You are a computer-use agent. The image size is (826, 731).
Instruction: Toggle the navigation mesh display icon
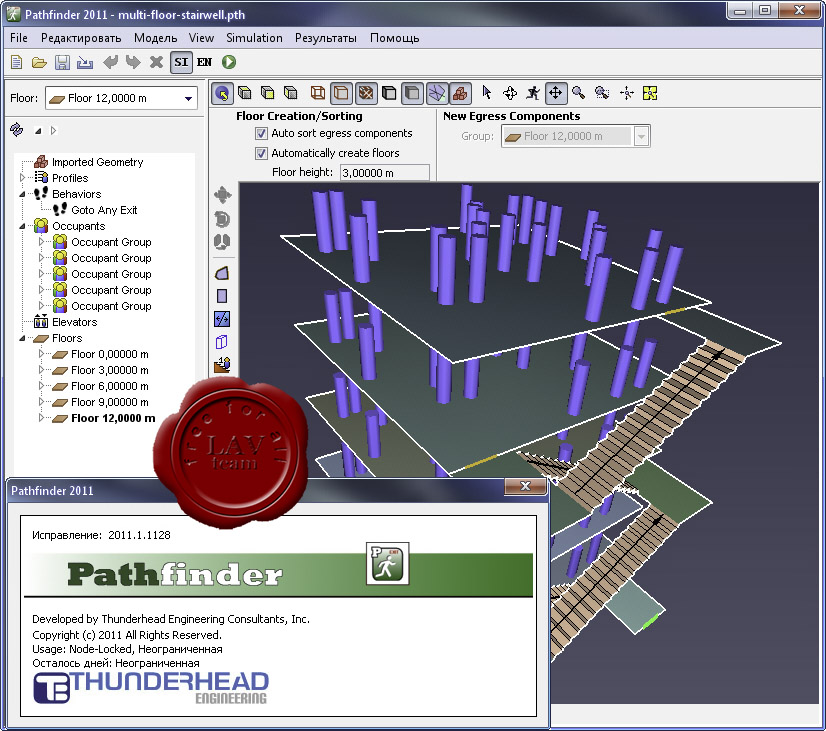click(x=436, y=93)
